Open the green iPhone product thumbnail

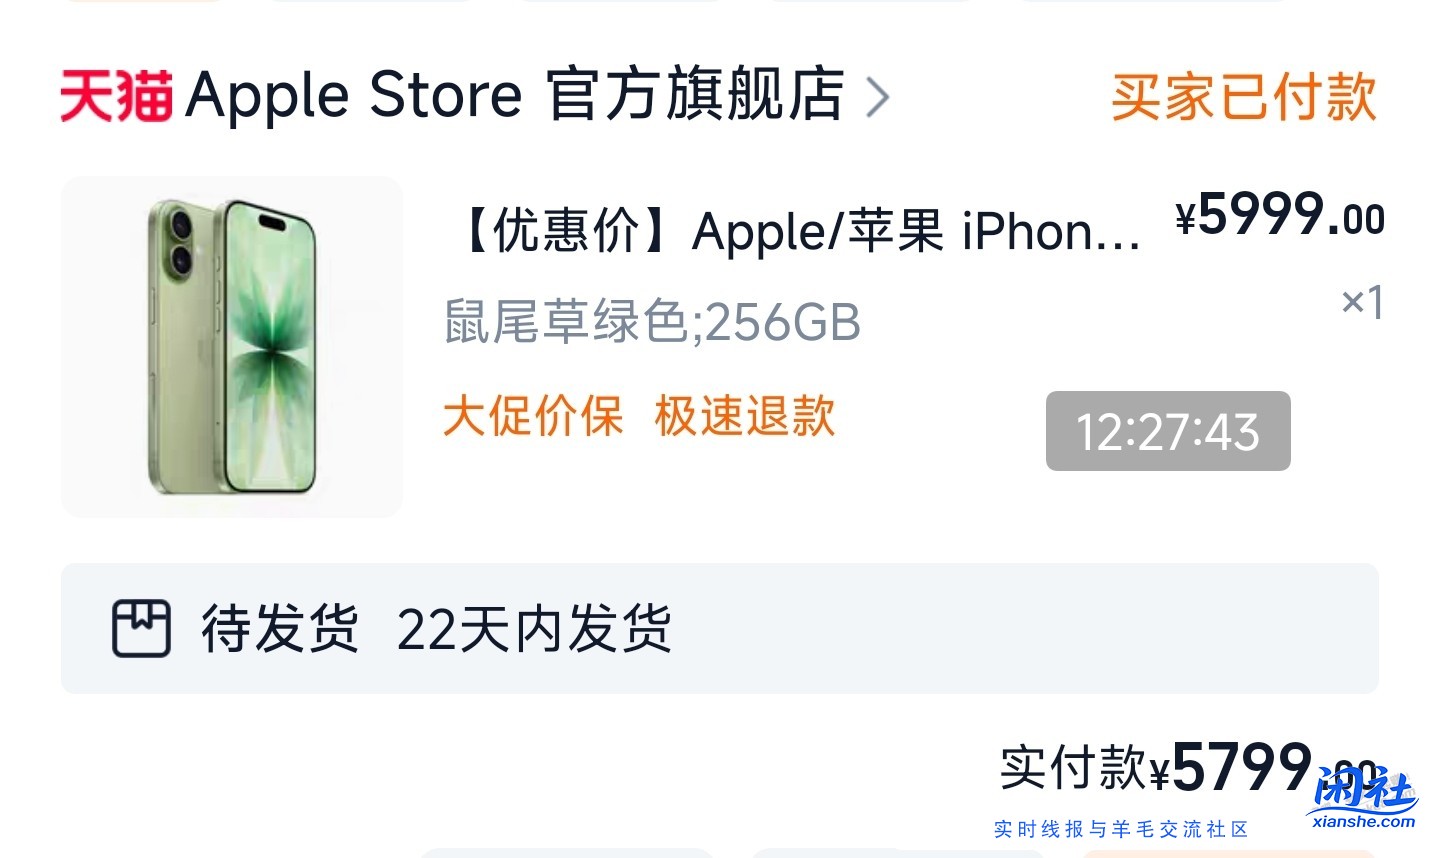(232, 347)
